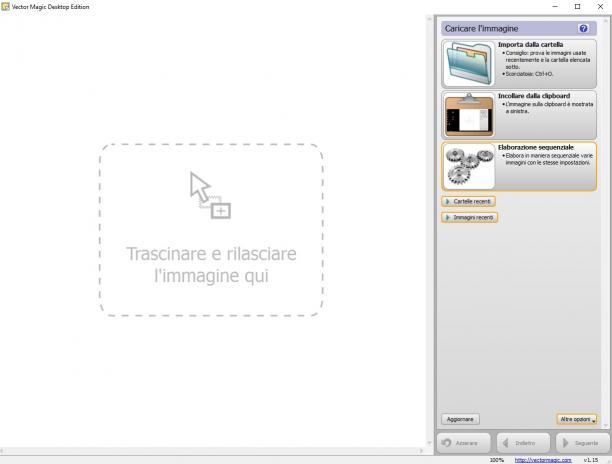This screenshot has height=464, width=612.
Task: Expand the Immagini recenti list
Action: (x=470, y=217)
